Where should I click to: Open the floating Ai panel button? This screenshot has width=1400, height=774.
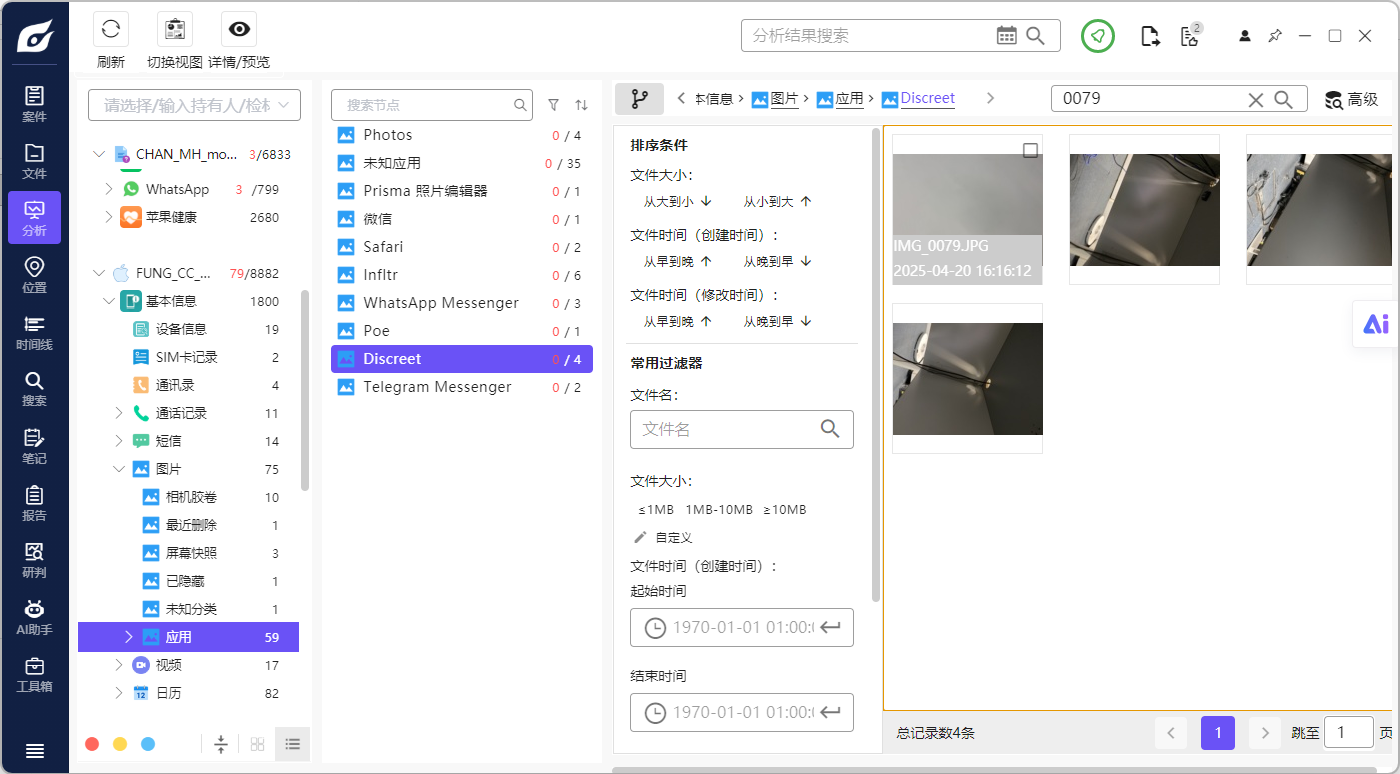[x=1376, y=324]
